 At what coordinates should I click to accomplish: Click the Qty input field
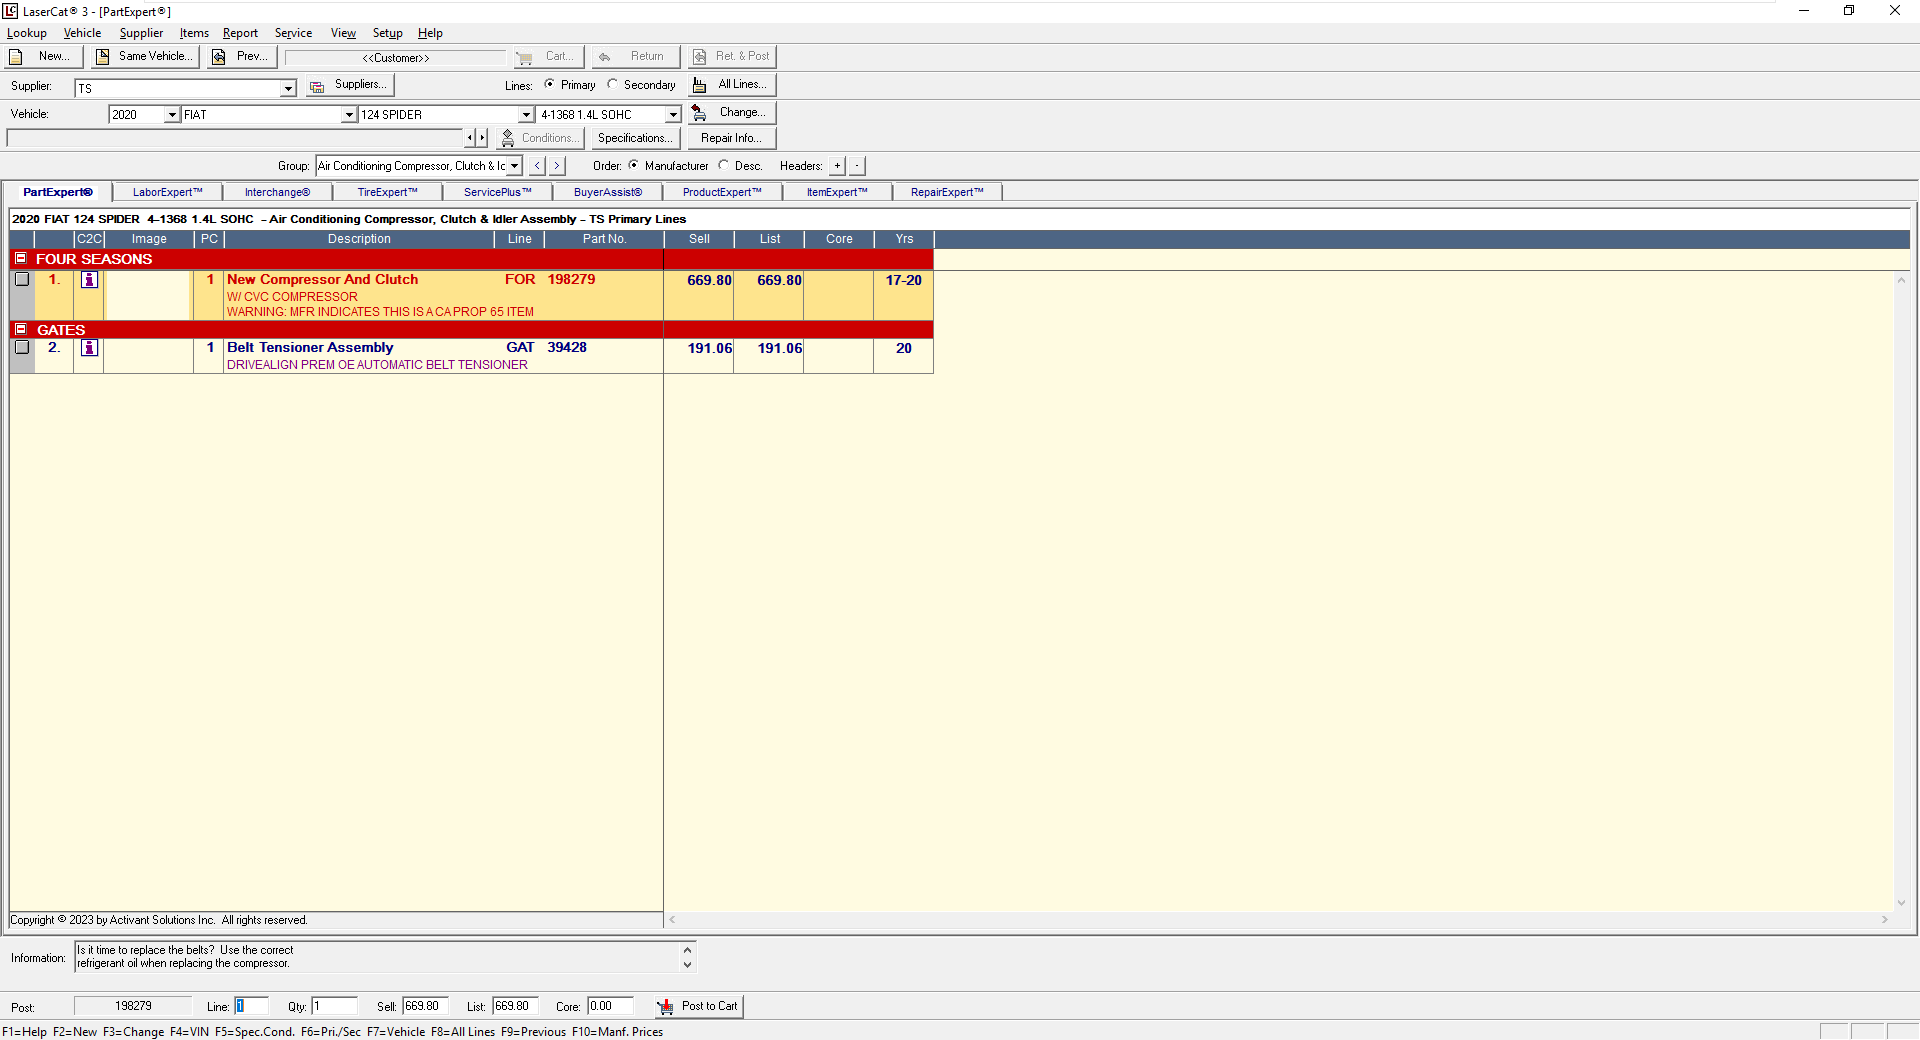tap(334, 1006)
